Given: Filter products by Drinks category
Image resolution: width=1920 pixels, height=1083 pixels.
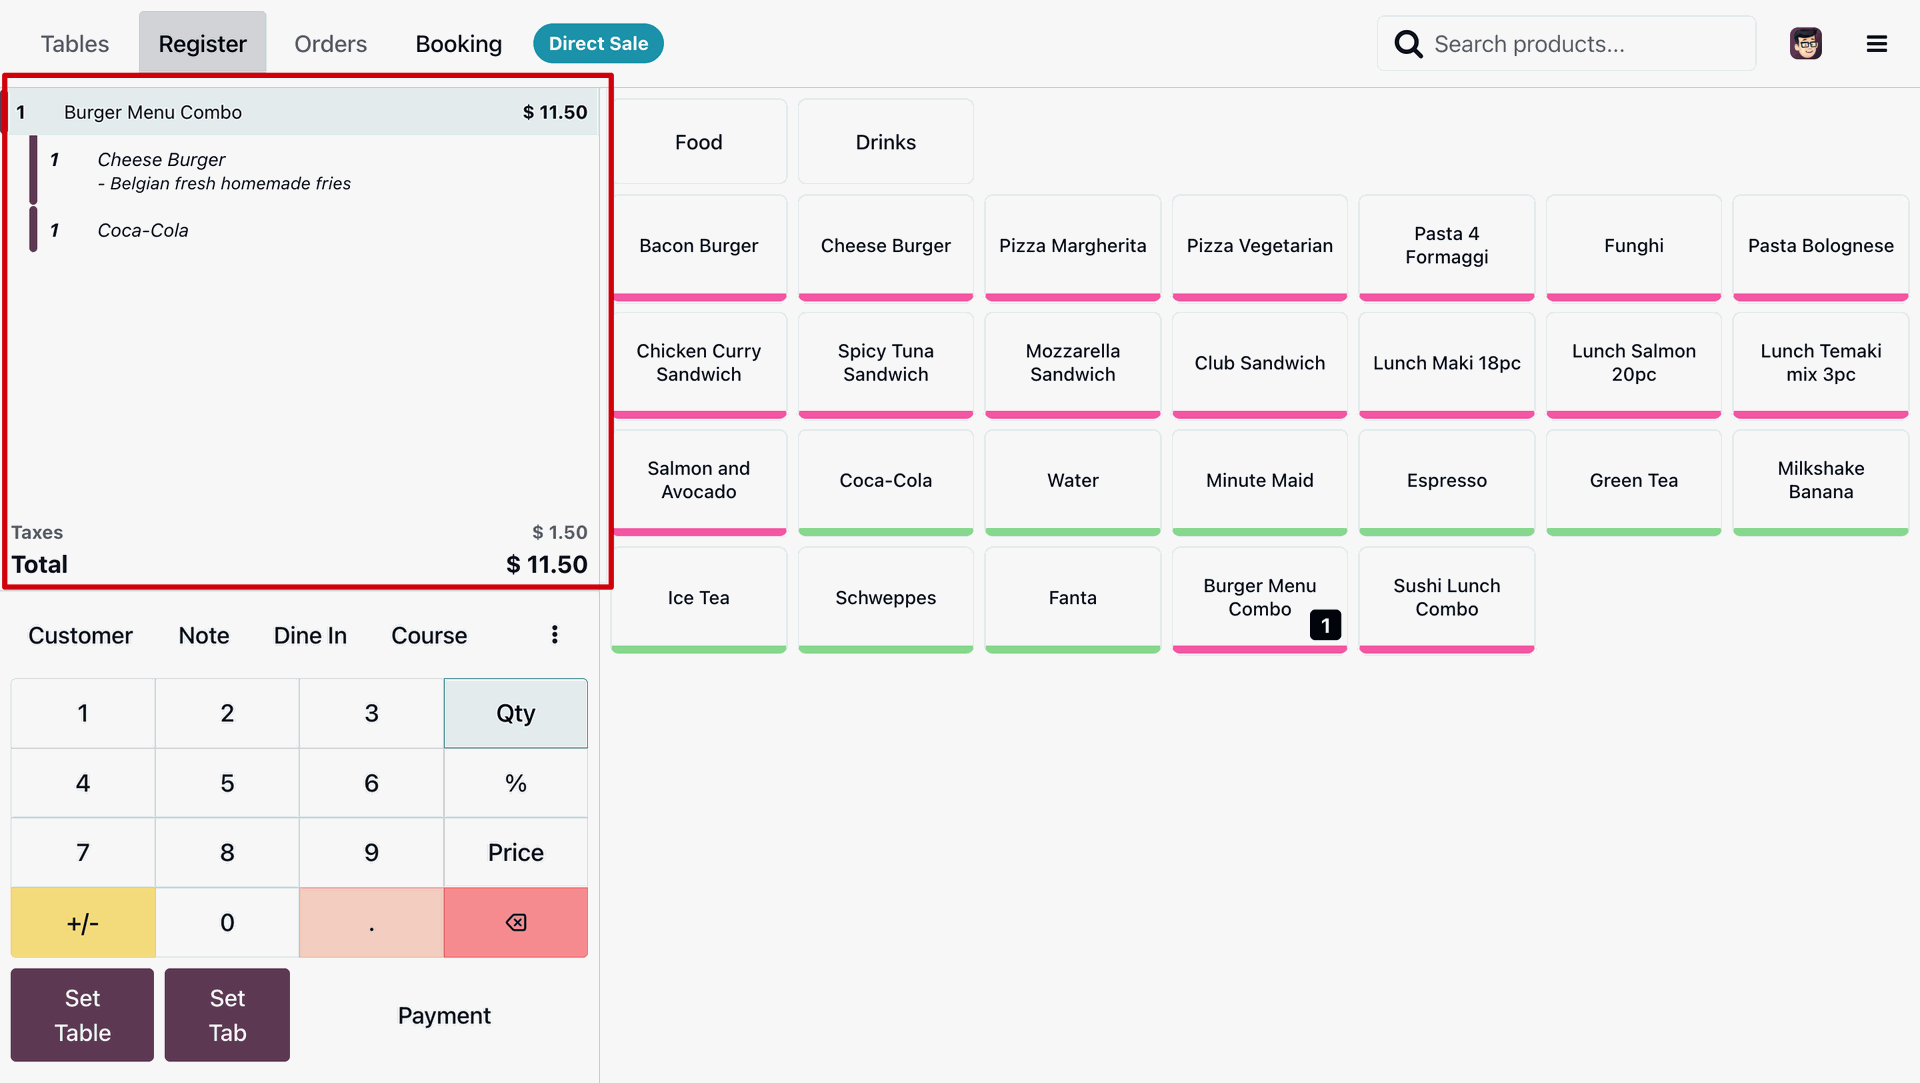Looking at the screenshot, I should (x=885, y=142).
